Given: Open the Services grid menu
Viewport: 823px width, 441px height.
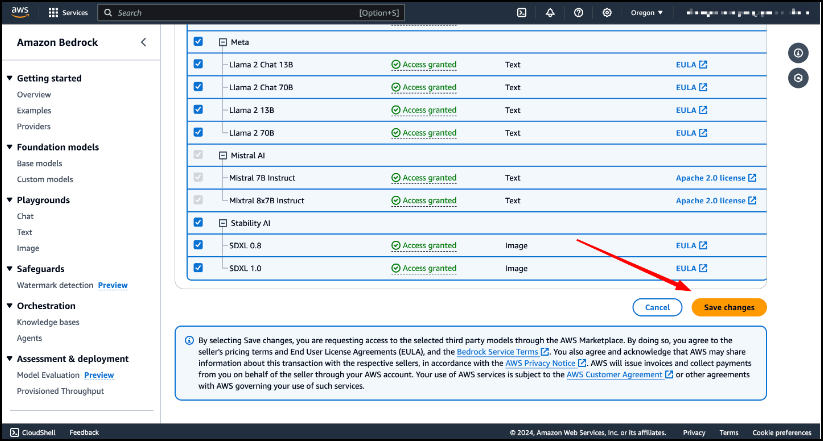Looking at the screenshot, I should pos(68,13).
